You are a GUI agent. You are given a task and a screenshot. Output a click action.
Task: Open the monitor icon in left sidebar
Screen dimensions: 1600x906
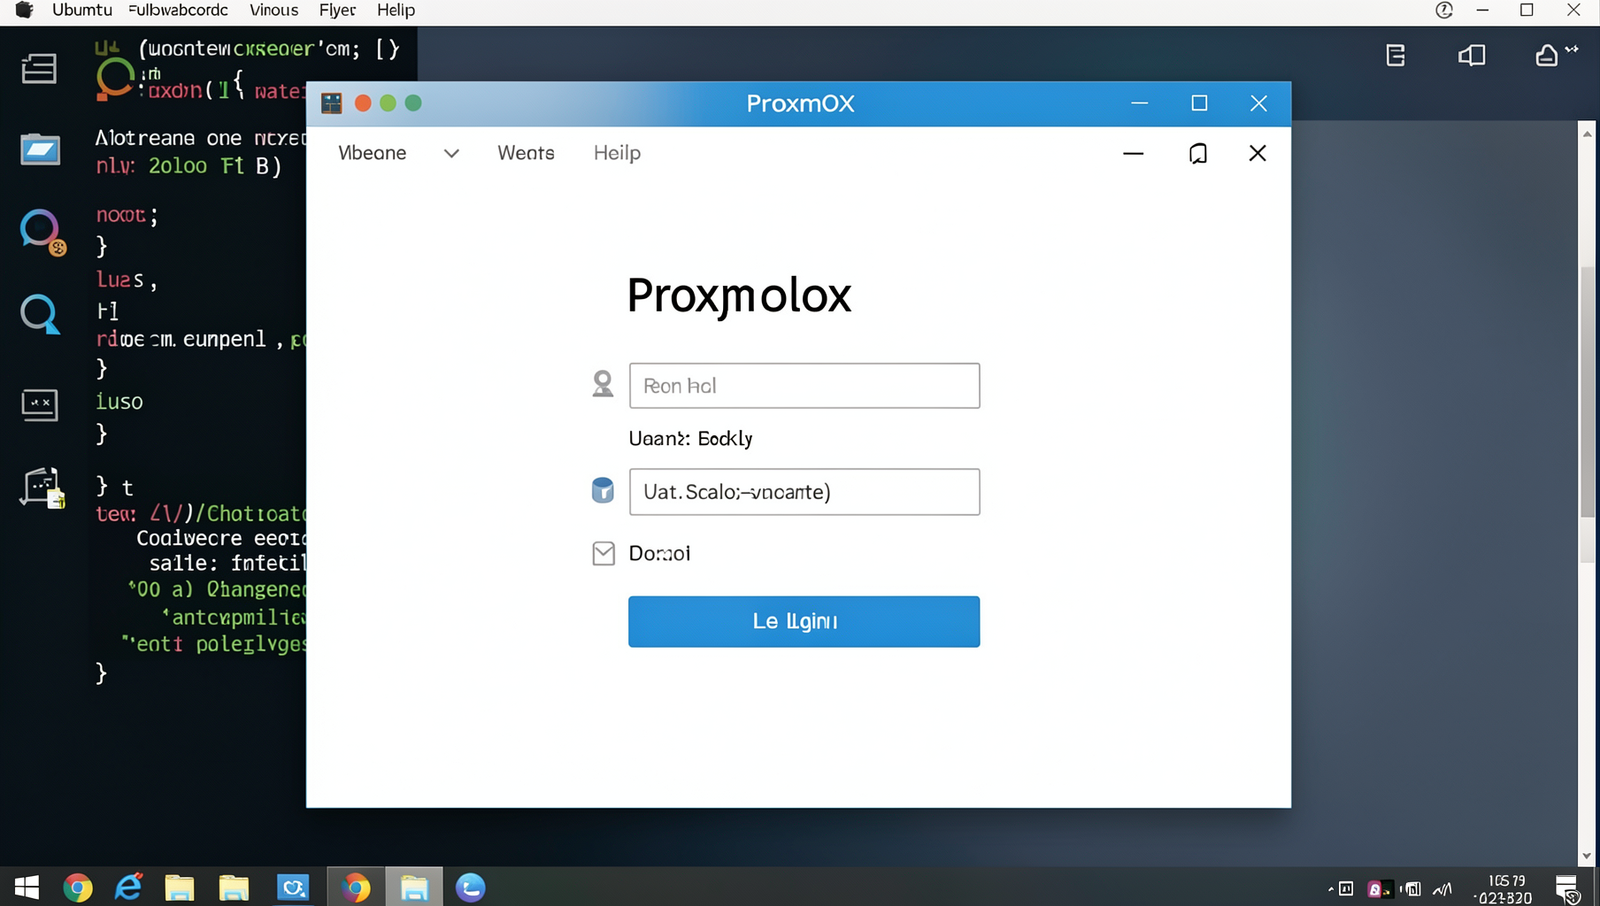pyautogui.click(x=40, y=405)
